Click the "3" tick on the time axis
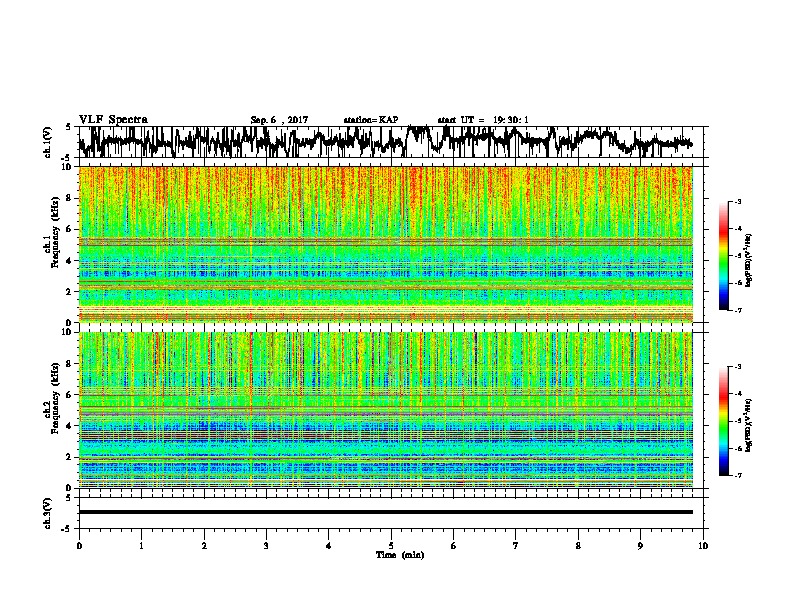Image resolution: width=792 pixels, height=612 pixels. tap(266, 546)
